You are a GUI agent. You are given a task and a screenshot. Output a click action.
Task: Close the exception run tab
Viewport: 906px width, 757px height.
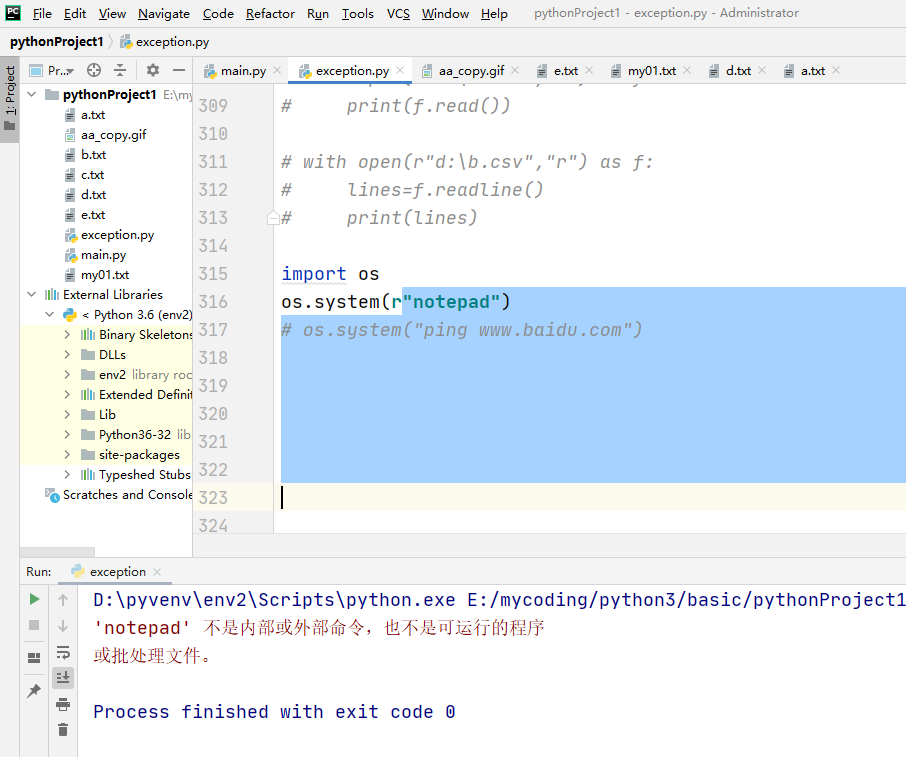click(157, 572)
